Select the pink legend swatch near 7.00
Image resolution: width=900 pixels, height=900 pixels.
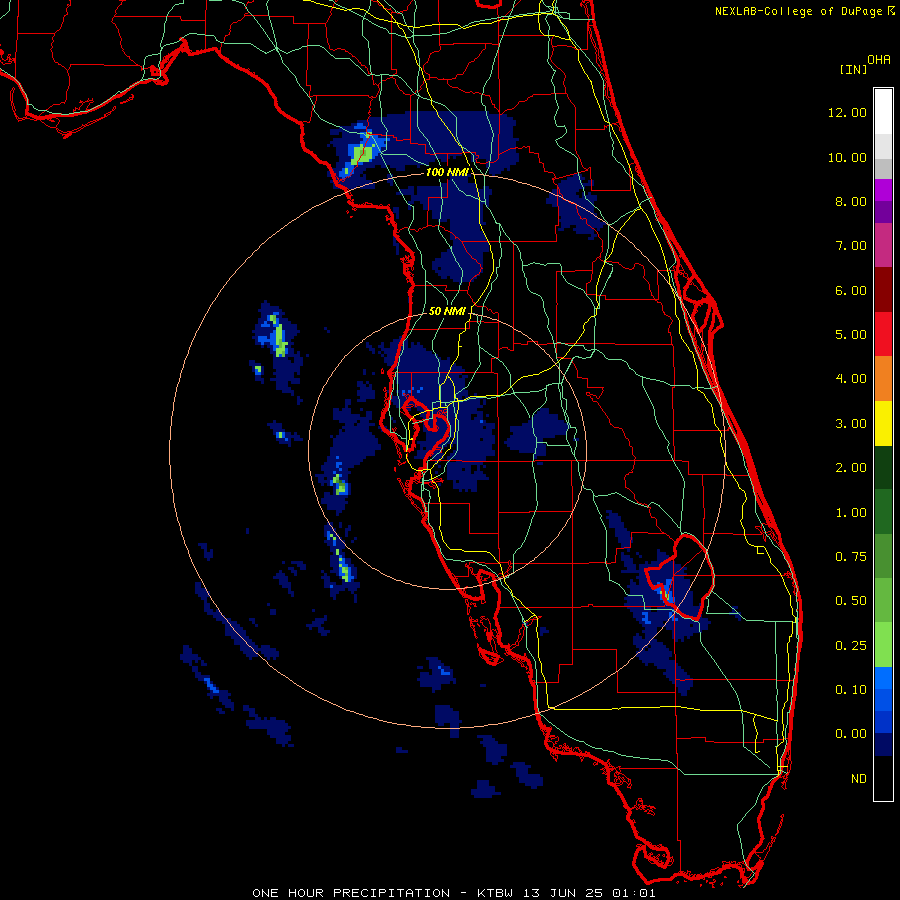[x=883, y=245]
